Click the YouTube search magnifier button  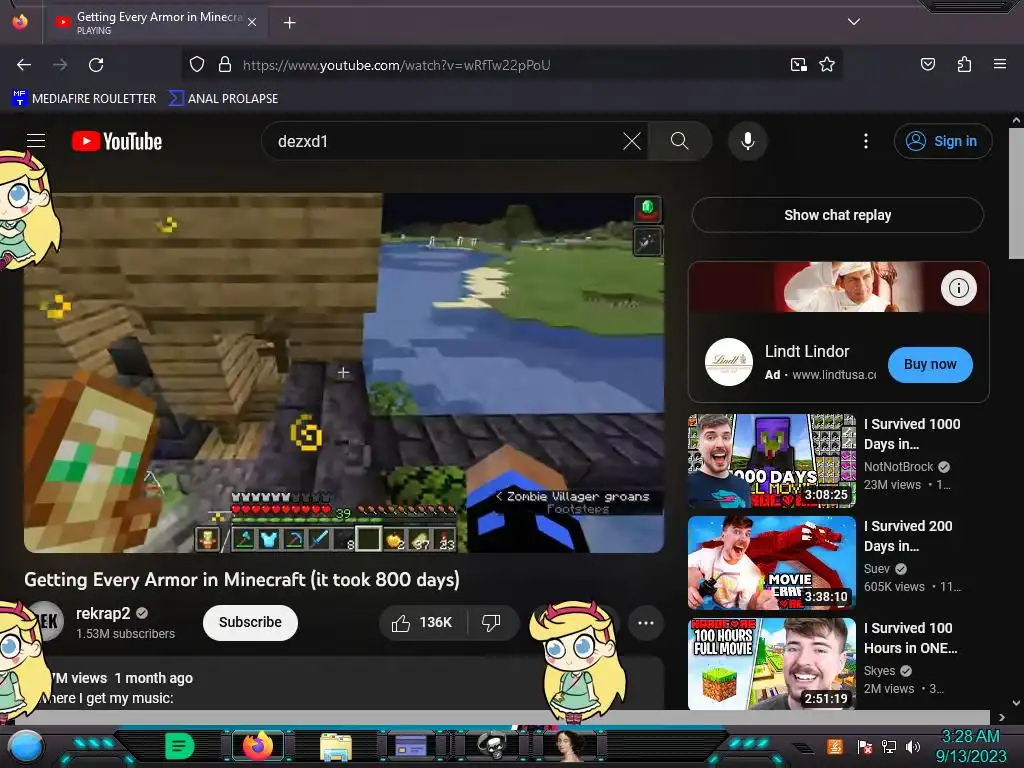[679, 141]
